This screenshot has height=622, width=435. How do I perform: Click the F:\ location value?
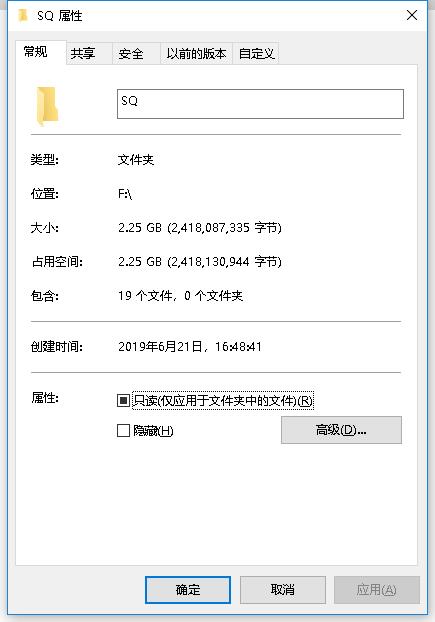click(125, 194)
